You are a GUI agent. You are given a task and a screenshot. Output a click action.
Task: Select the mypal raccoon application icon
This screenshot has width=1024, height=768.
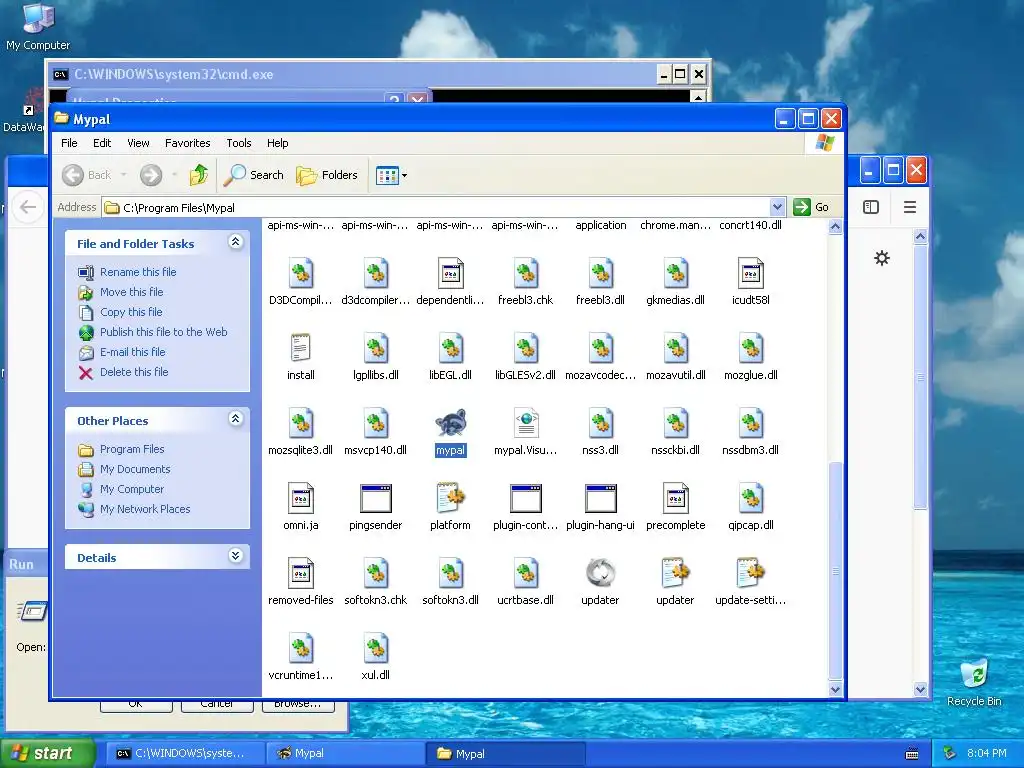point(451,423)
